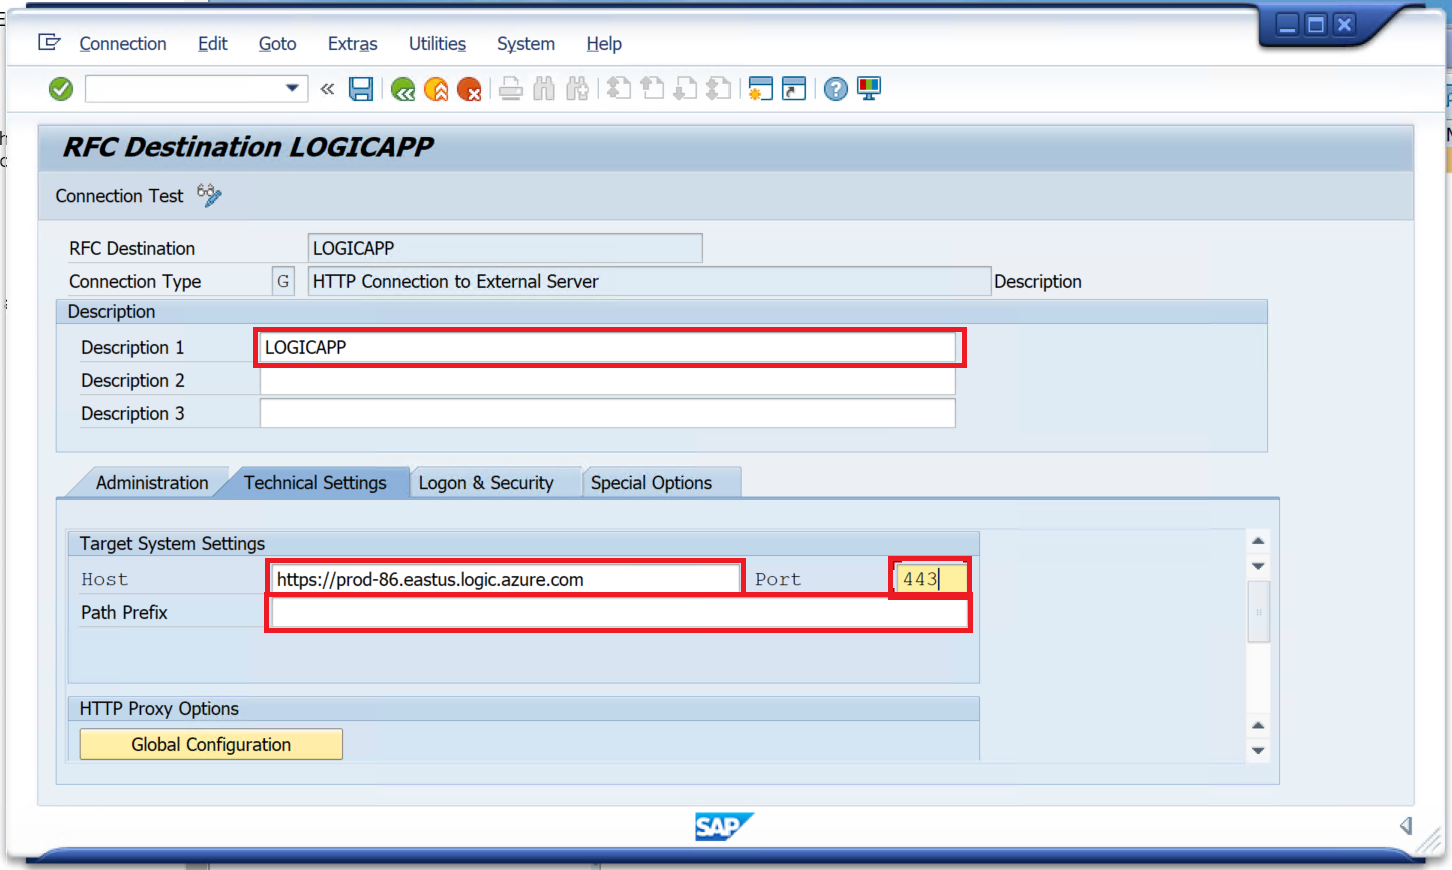This screenshot has width=1452, height=870.
Task: Click the Path Prefix label
Action: pyautogui.click(x=124, y=612)
